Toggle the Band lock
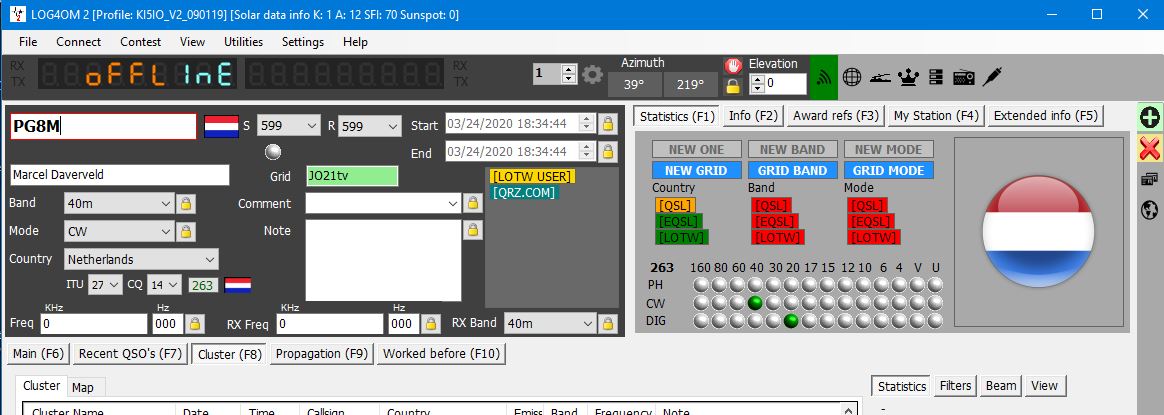Image resolution: width=1164 pixels, height=415 pixels. pyautogui.click(x=185, y=203)
